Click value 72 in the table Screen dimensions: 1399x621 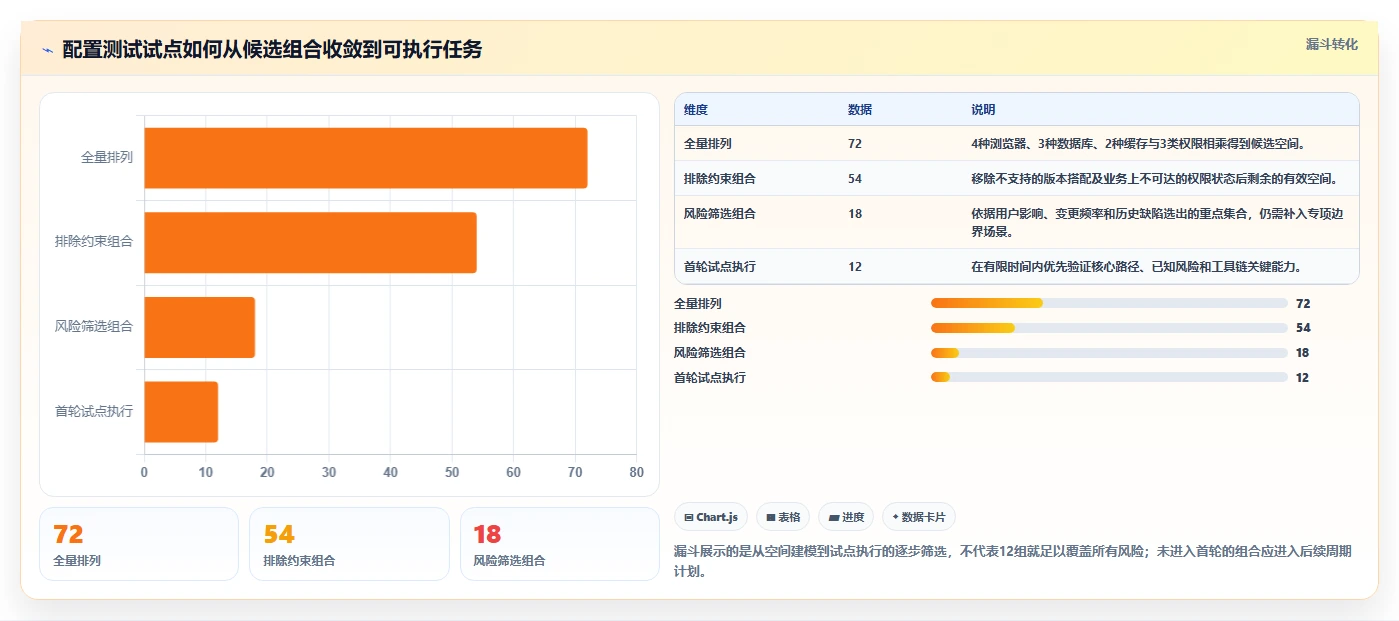click(855, 144)
